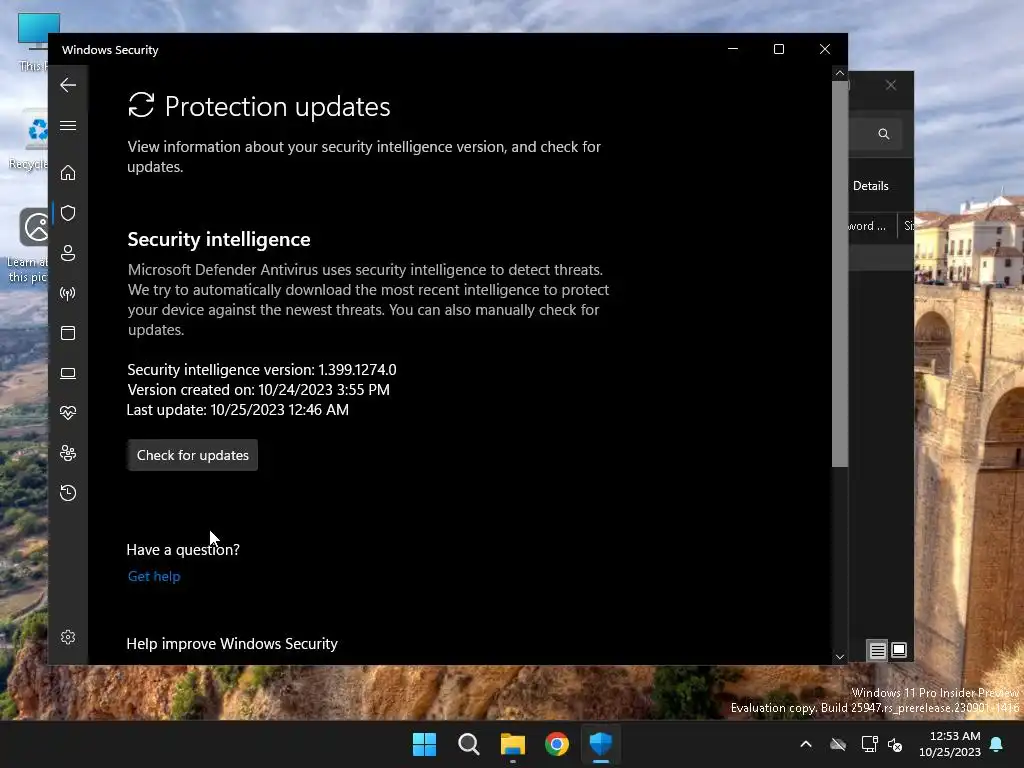Select Details tab in background window
The height and width of the screenshot is (768, 1024).
[871, 186]
